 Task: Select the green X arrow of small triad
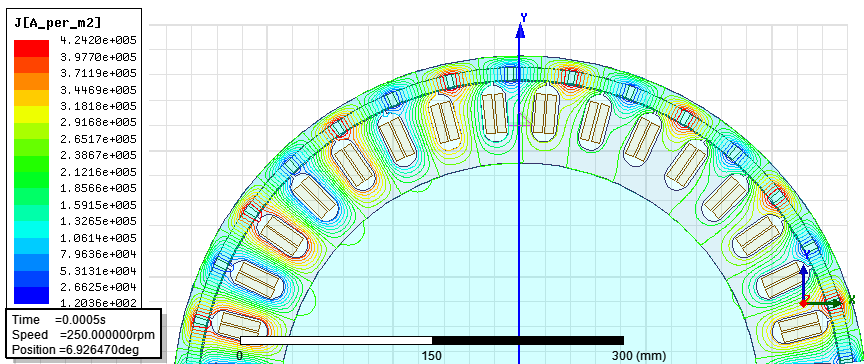pyautogui.click(x=825, y=303)
